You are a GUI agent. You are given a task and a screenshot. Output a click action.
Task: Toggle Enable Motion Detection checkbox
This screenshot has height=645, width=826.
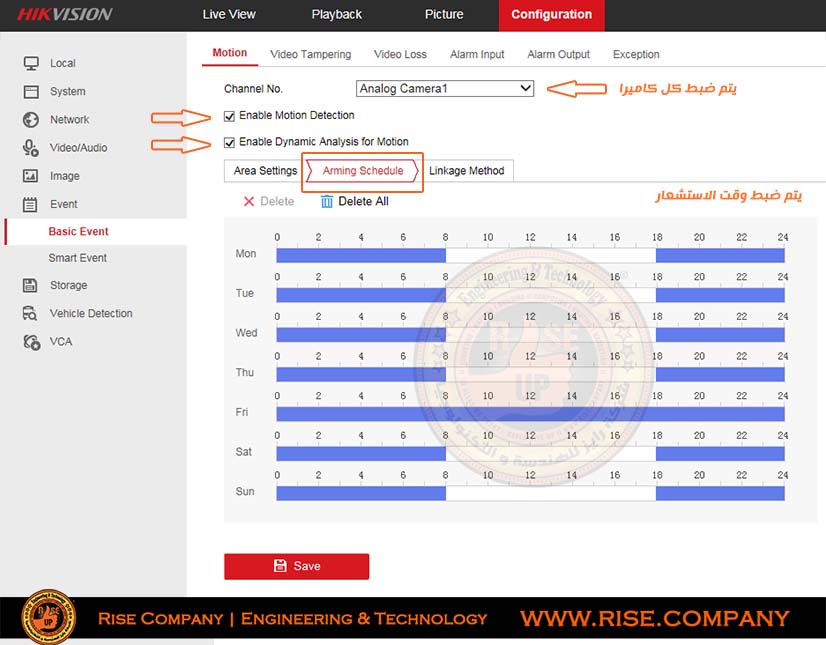point(229,116)
